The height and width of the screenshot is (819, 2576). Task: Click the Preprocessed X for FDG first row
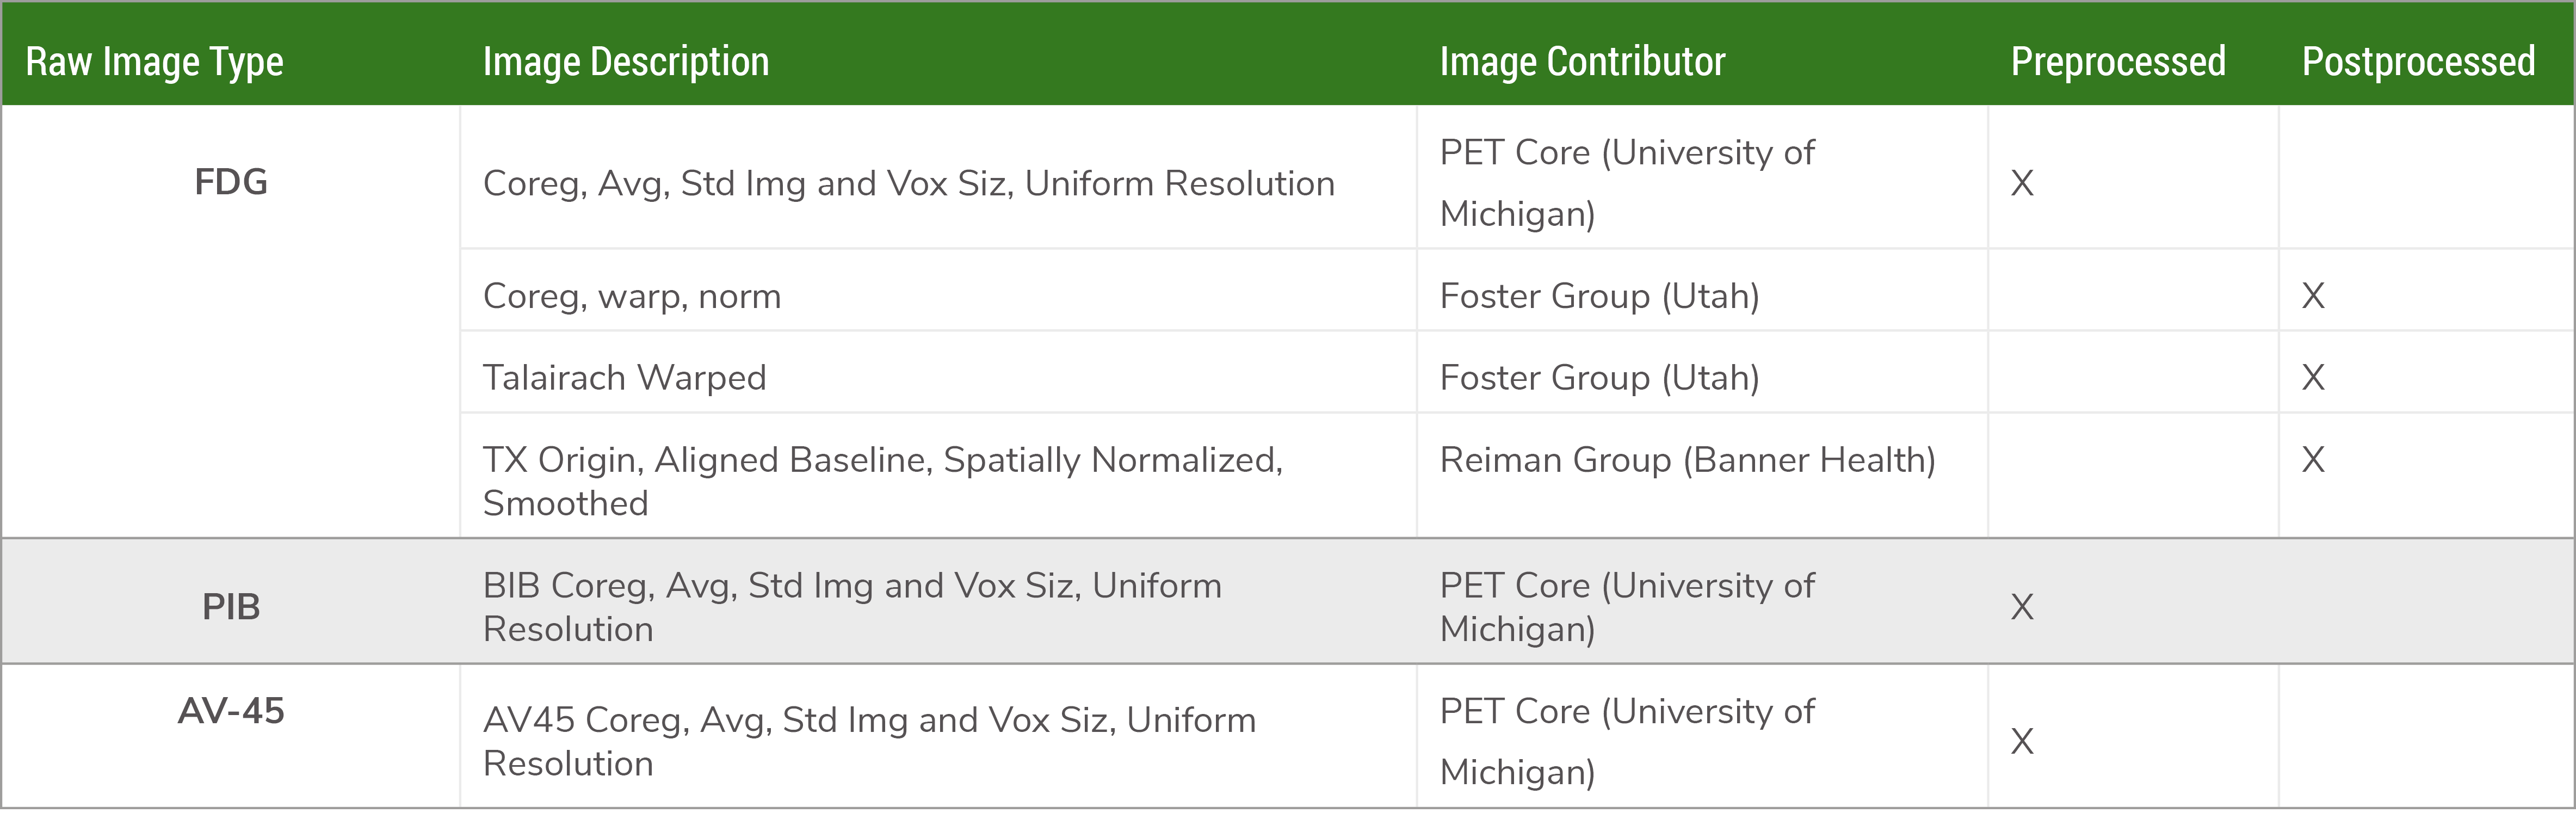point(2022,183)
